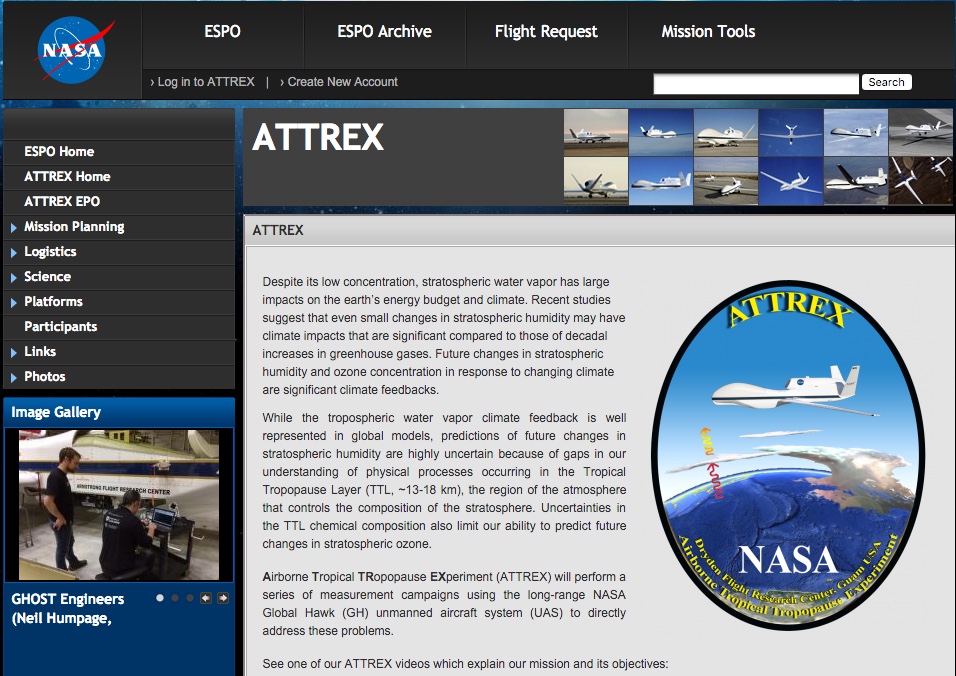Image resolution: width=956 pixels, height=676 pixels.
Task: Click paragraph starting 'Despite its low concentration'
Action: pos(444,336)
